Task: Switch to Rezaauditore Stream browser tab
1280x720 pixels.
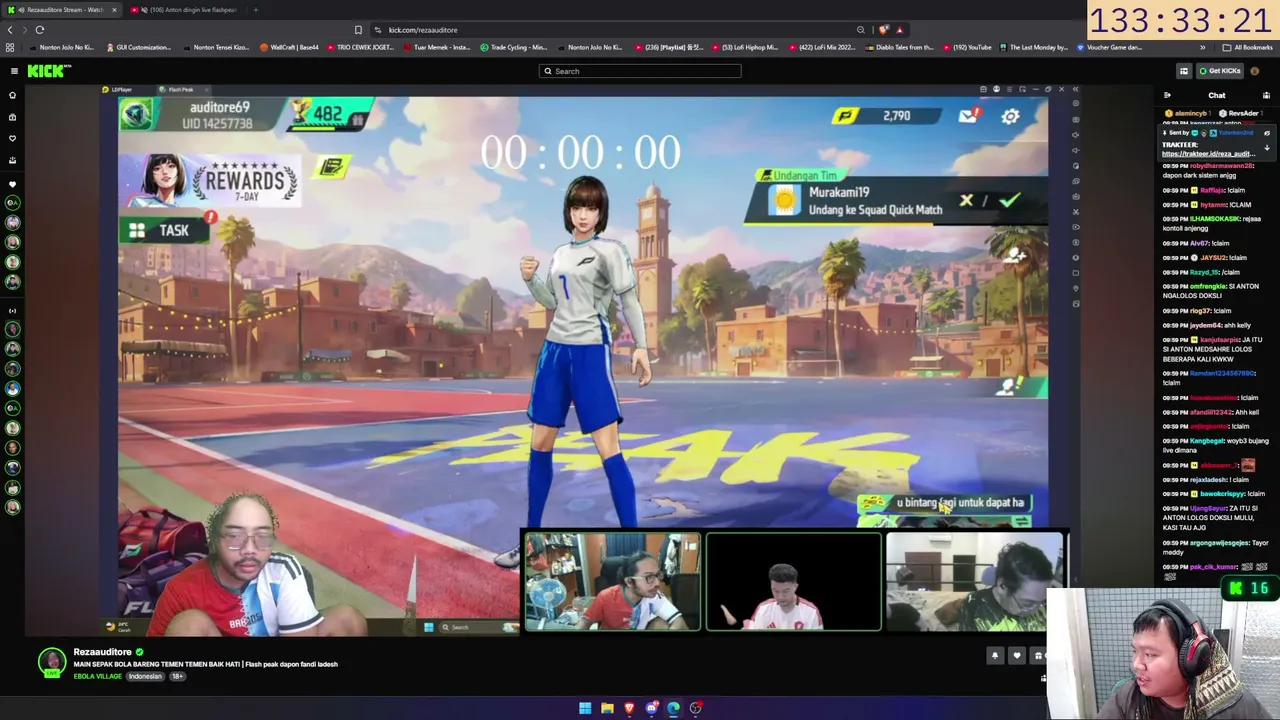Action: pos(62,10)
